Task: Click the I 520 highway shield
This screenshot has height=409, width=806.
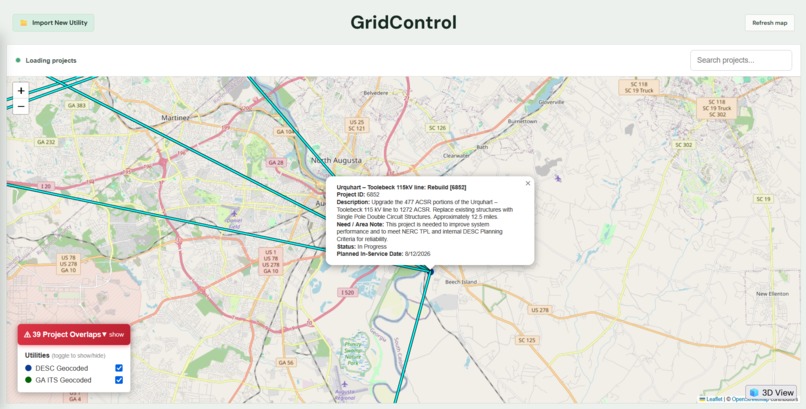Action: [348, 292]
